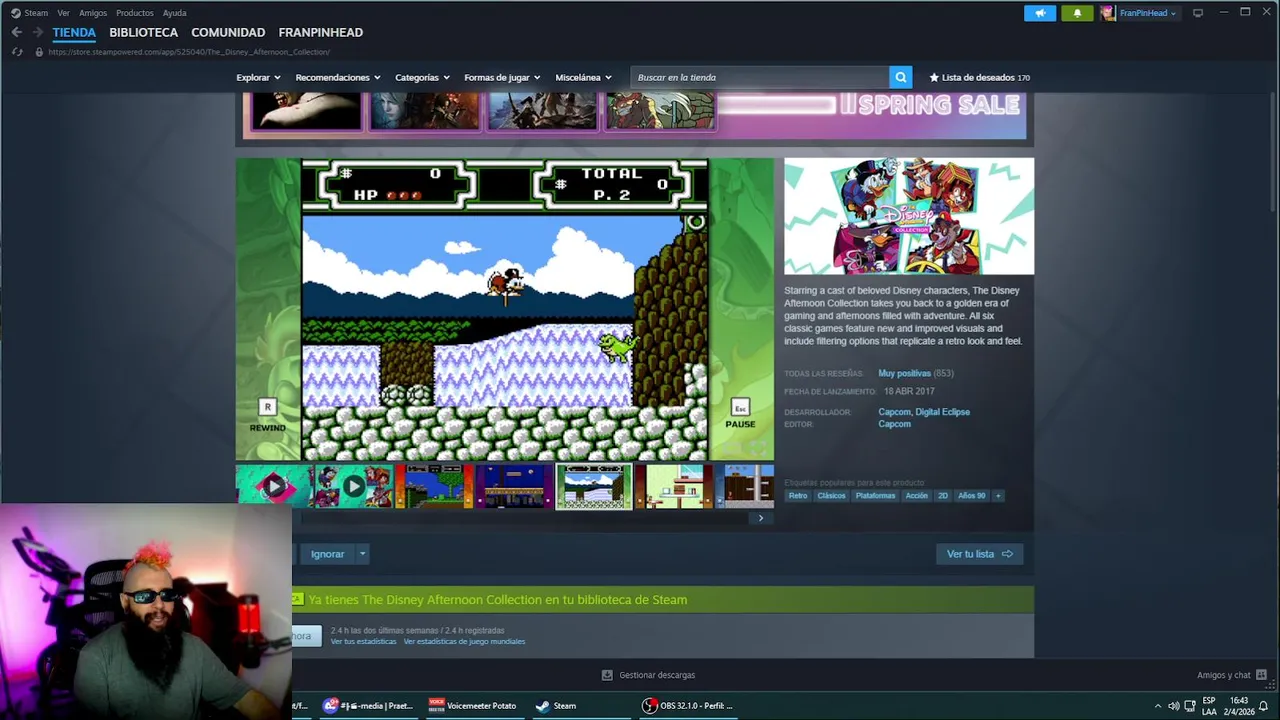Open the dropdown arrow beside Ignorar
The height and width of the screenshot is (720, 1280).
[363, 554]
